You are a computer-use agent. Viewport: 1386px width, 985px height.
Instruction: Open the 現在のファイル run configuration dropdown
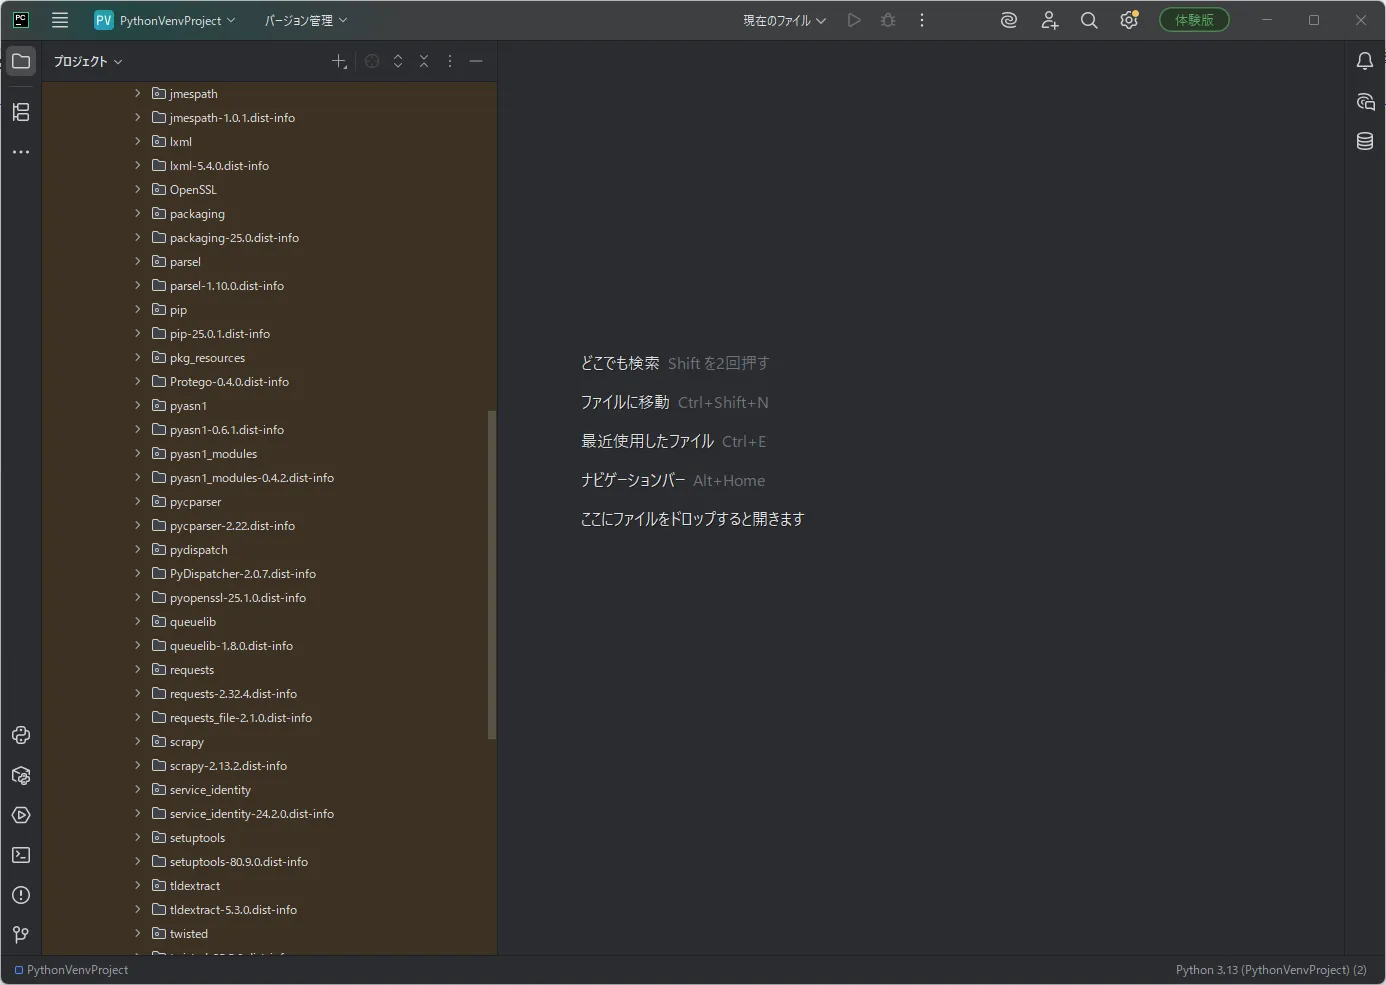click(784, 20)
